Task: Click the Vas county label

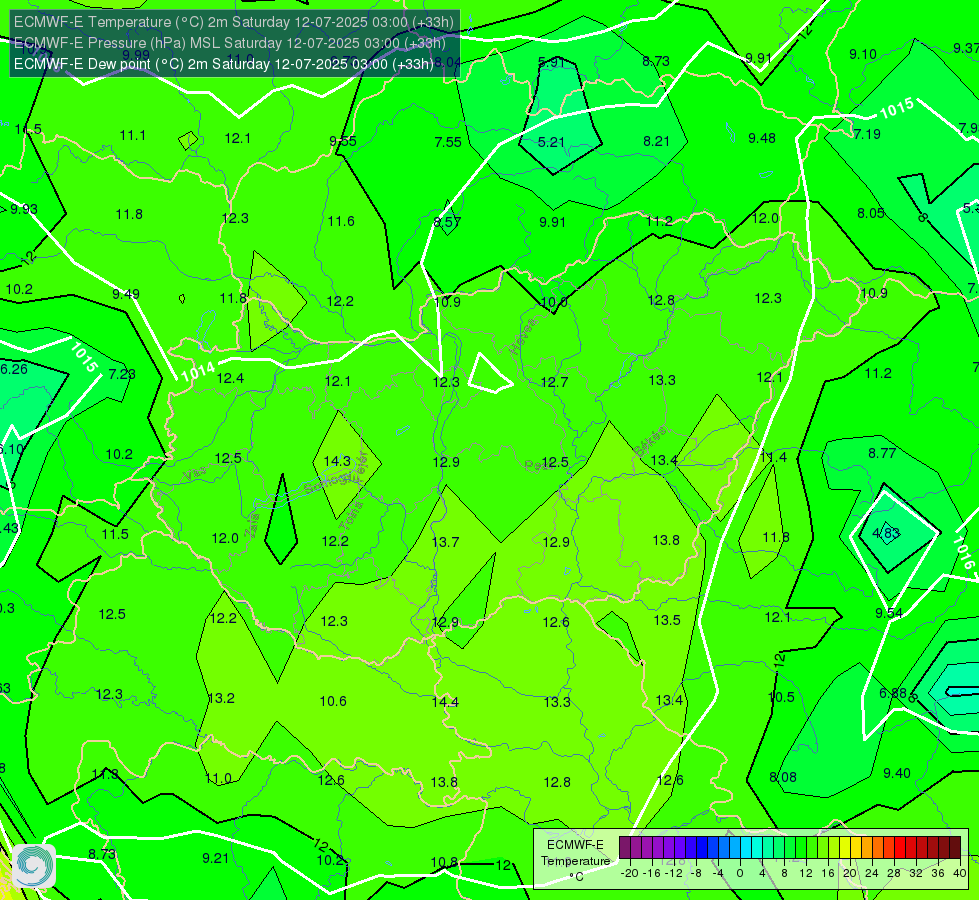Action: [x=195, y=474]
